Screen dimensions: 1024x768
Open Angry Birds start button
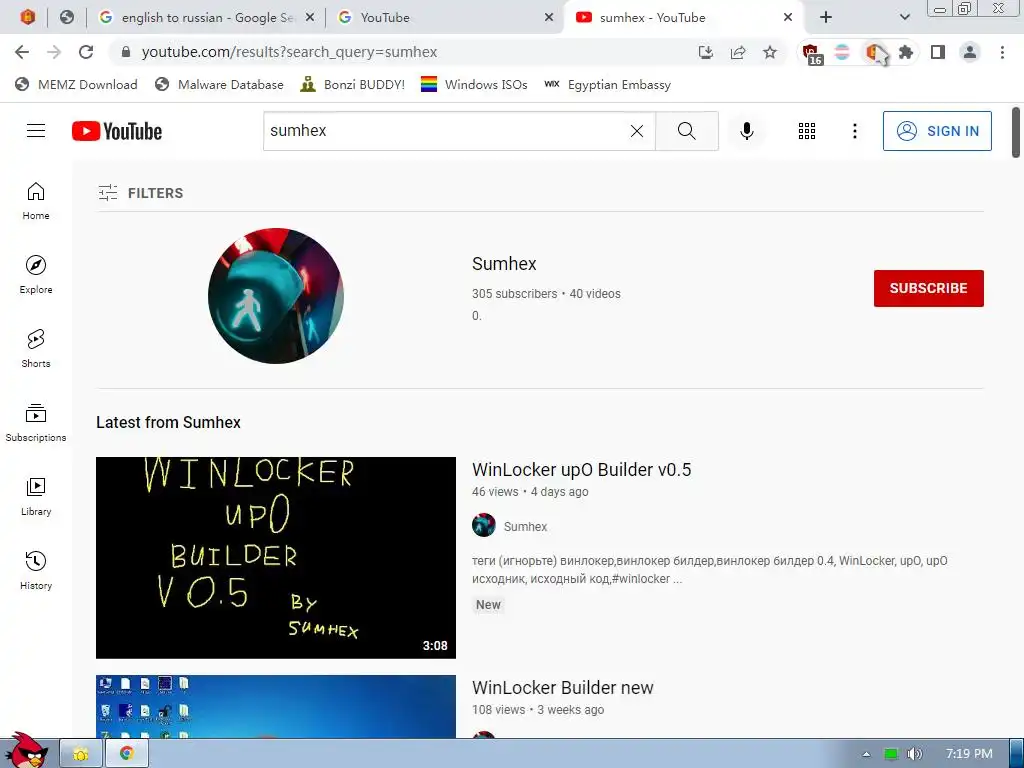tap(26, 751)
